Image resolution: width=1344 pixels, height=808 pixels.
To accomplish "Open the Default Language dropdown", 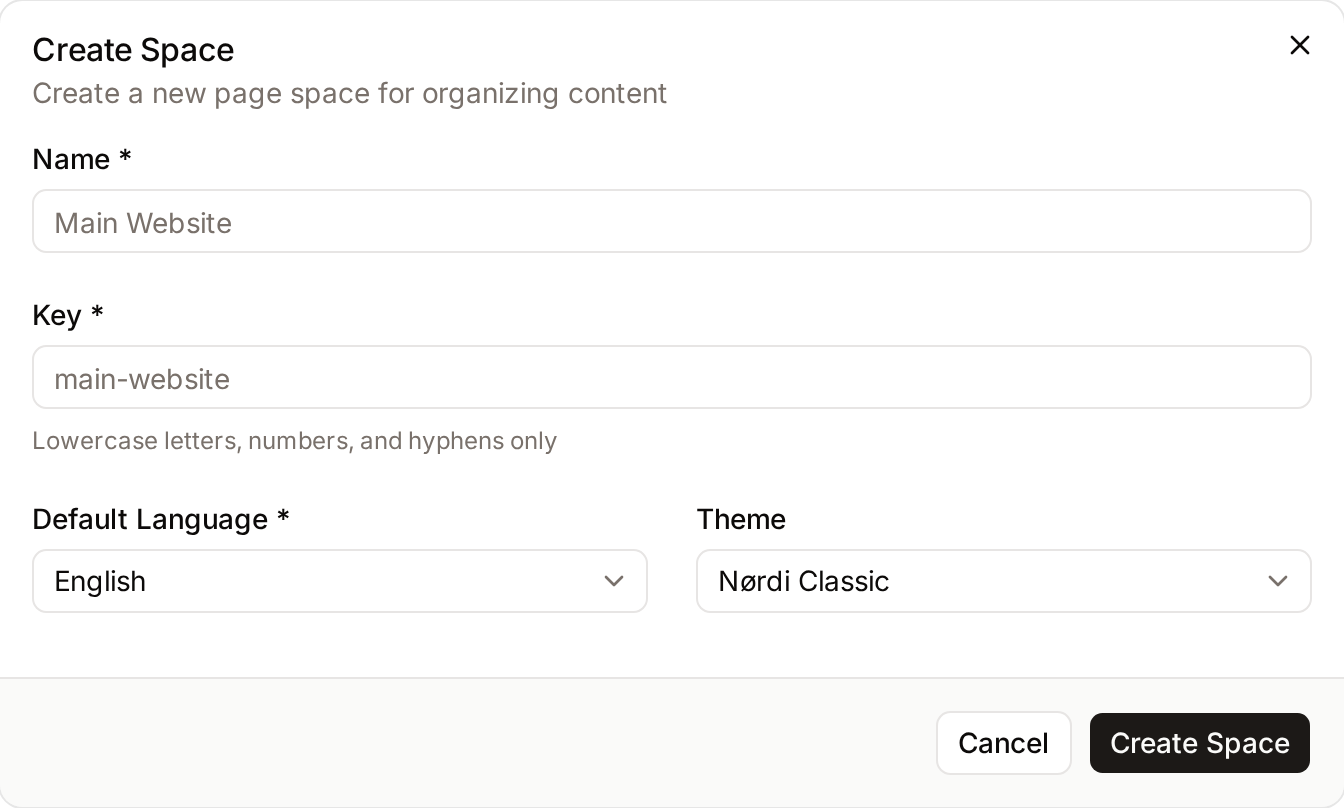I will coord(340,581).
